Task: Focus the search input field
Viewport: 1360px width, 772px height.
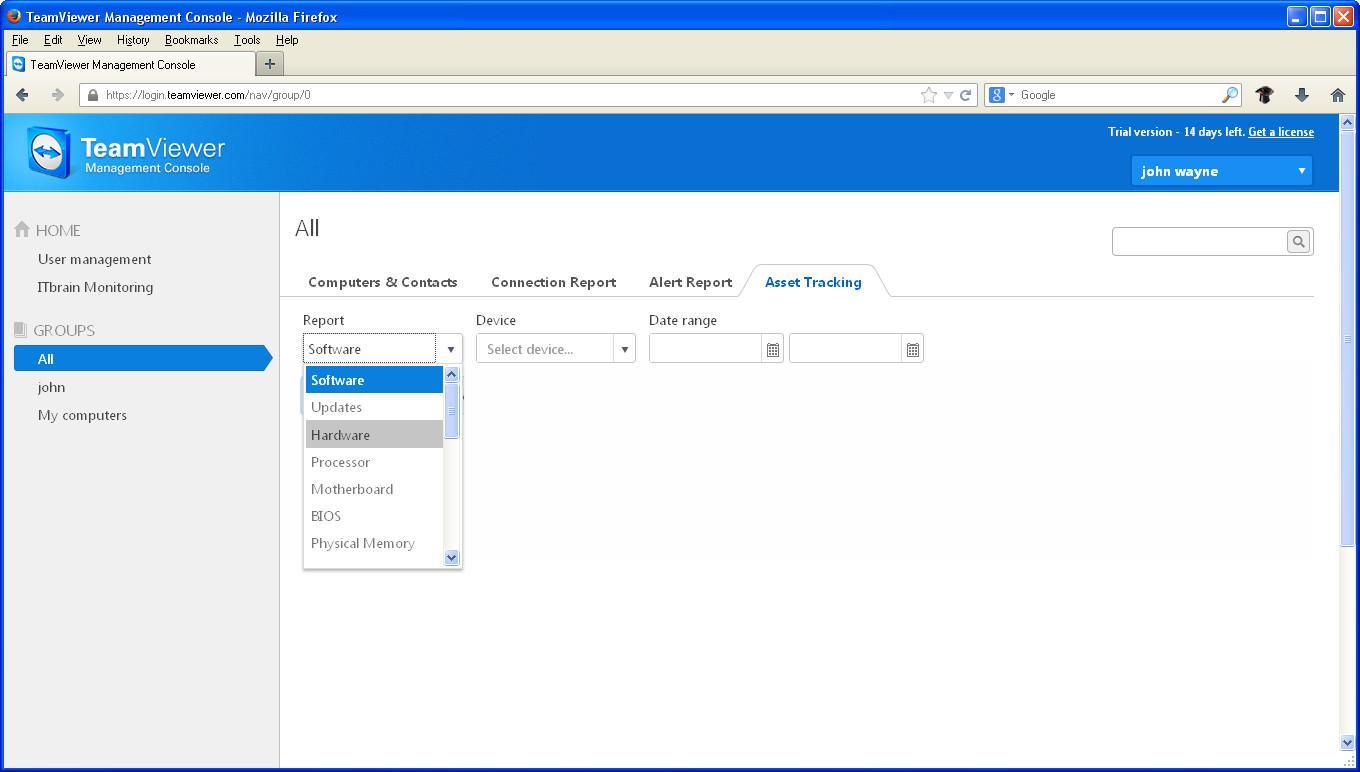Action: (x=1200, y=241)
